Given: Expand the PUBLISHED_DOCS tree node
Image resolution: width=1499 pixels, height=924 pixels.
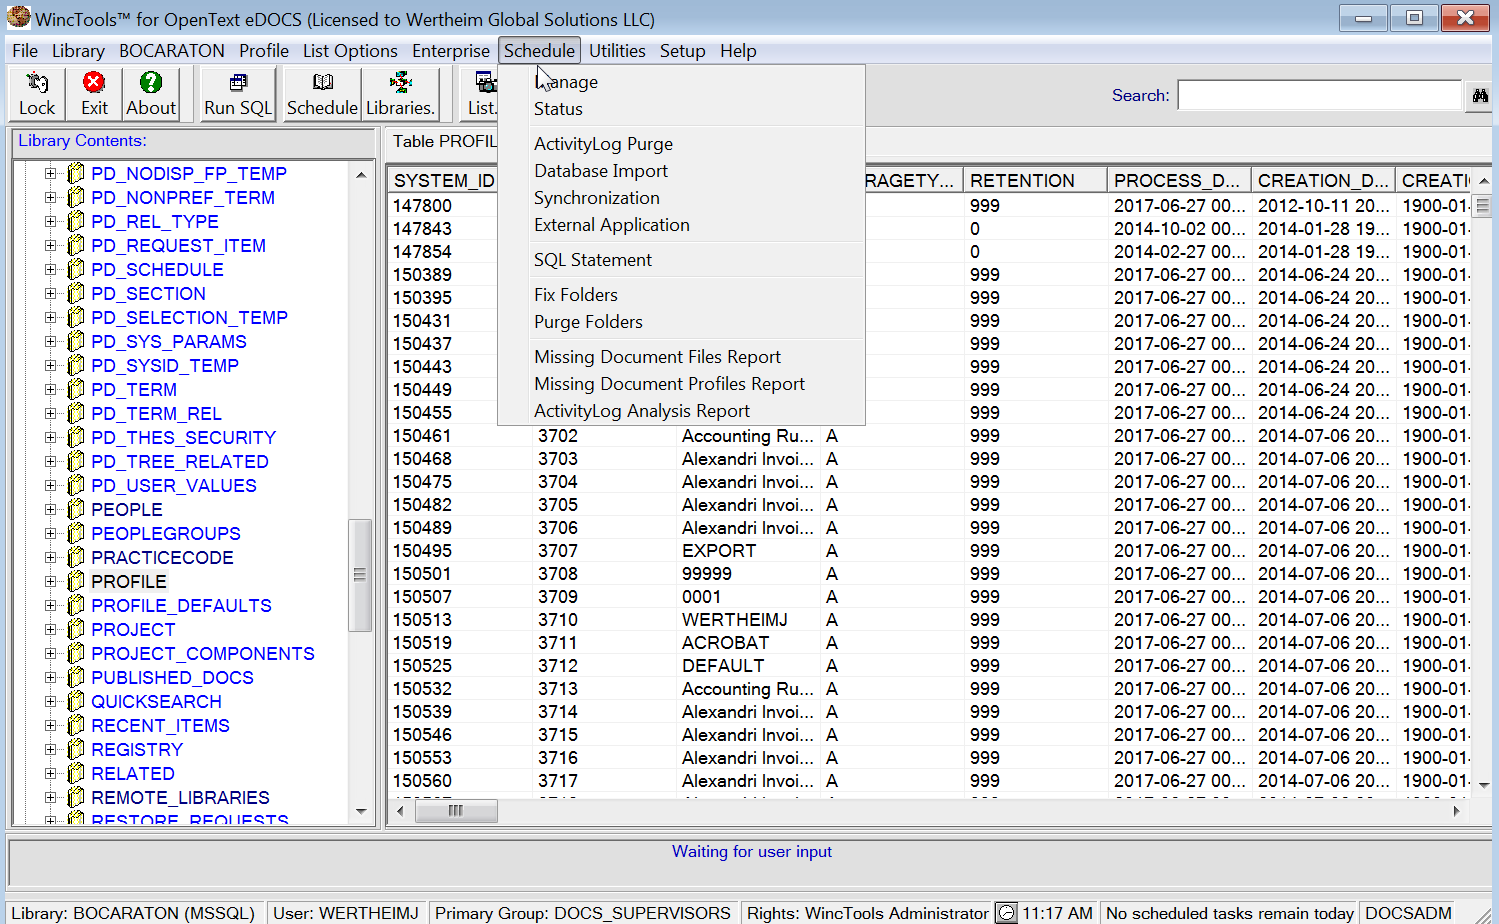Looking at the screenshot, I should (51, 678).
